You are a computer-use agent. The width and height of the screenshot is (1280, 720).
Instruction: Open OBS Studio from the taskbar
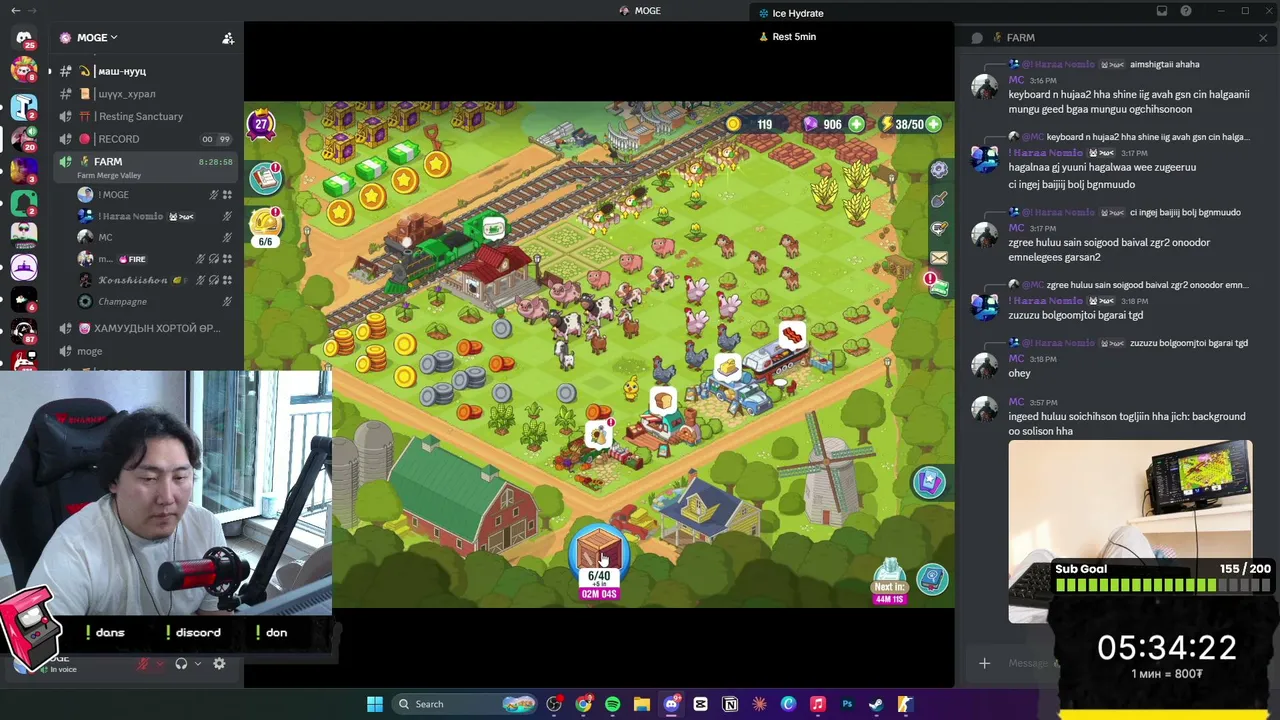554,704
